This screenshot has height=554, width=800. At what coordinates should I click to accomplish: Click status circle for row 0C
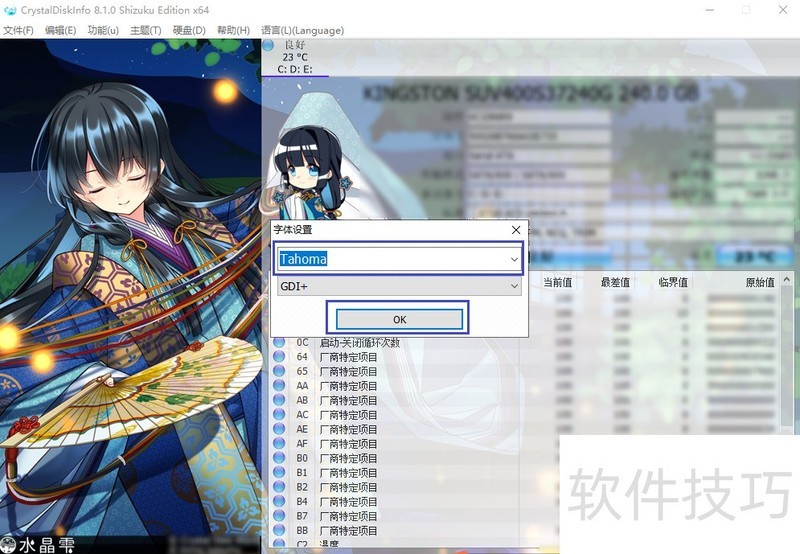click(x=279, y=342)
